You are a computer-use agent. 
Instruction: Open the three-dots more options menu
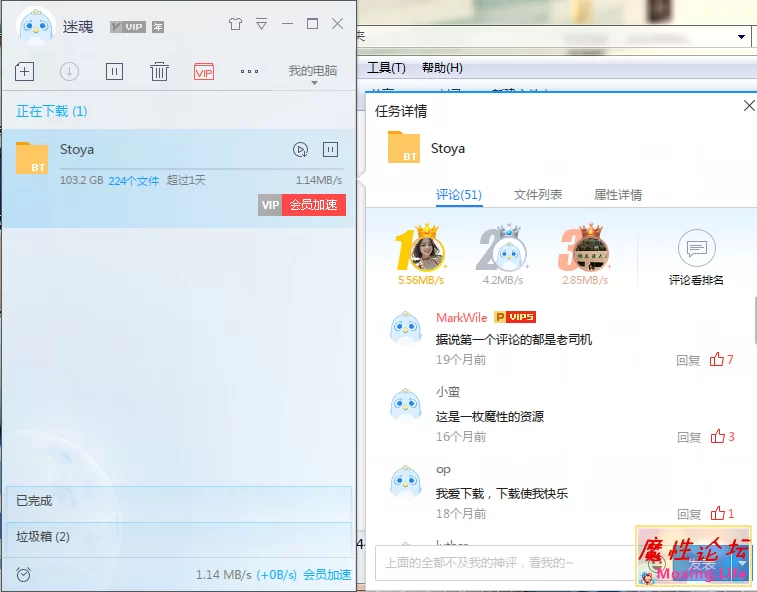tap(249, 71)
